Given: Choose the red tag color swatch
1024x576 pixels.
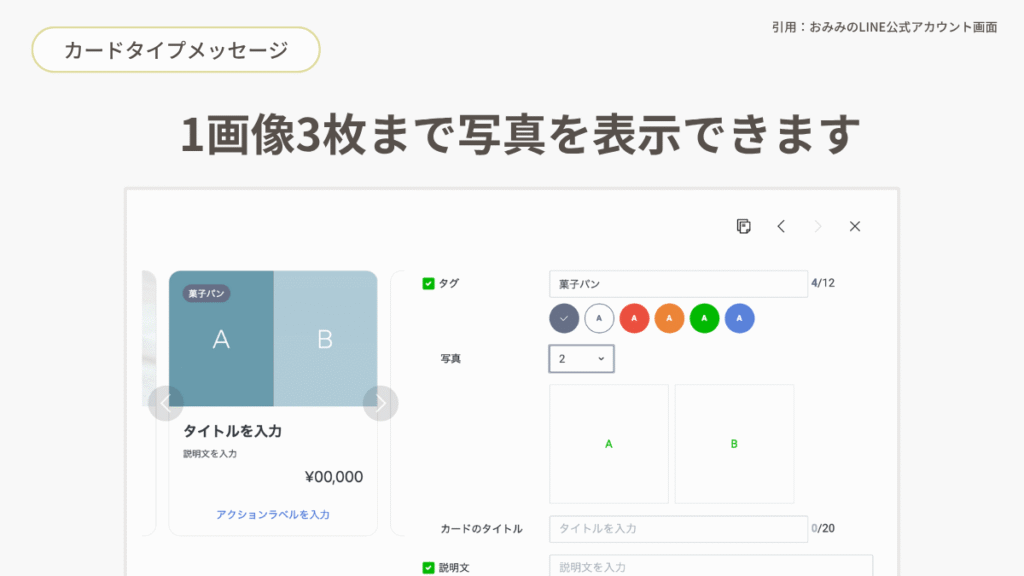Looking at the screenshot, I should click(634, 318).
